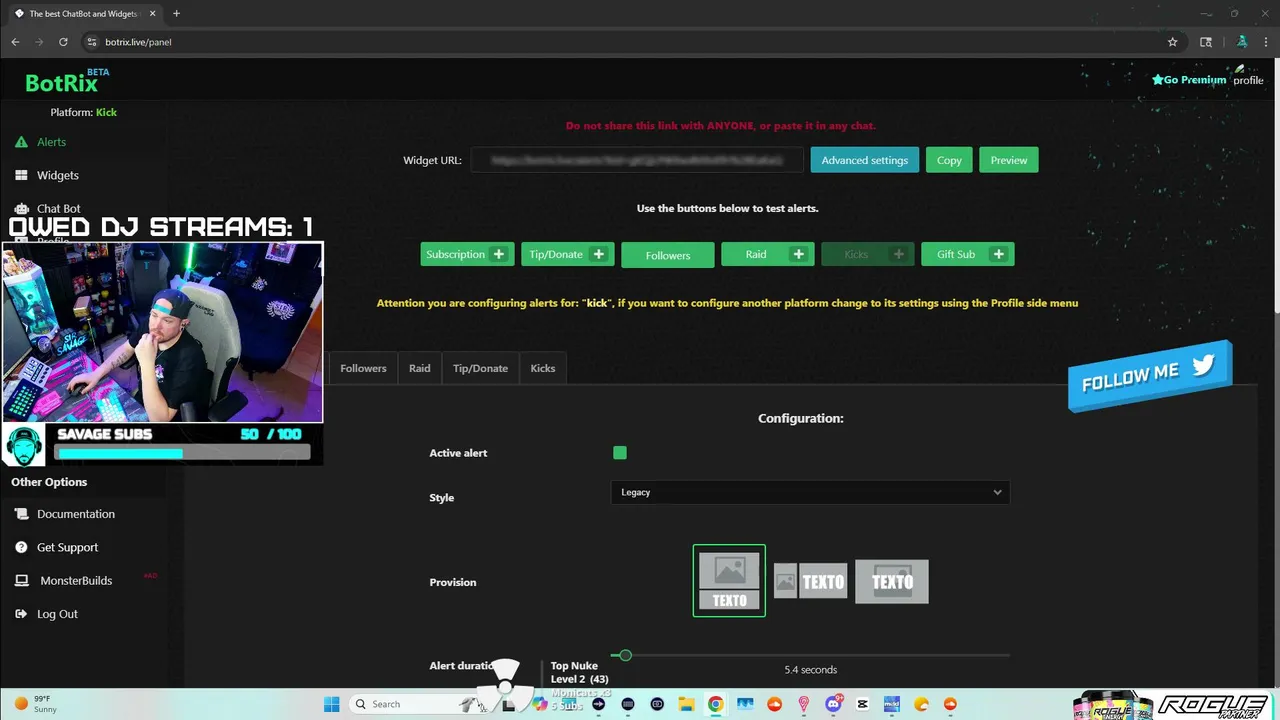Switch to the Kicks configuration tab
1280x720 pixels.
tap(543, 368)
